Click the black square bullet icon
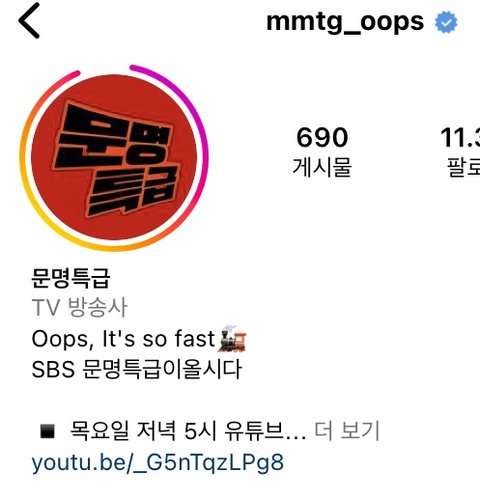480x499 pixels. pyautogui.click(x=47, y=431)
